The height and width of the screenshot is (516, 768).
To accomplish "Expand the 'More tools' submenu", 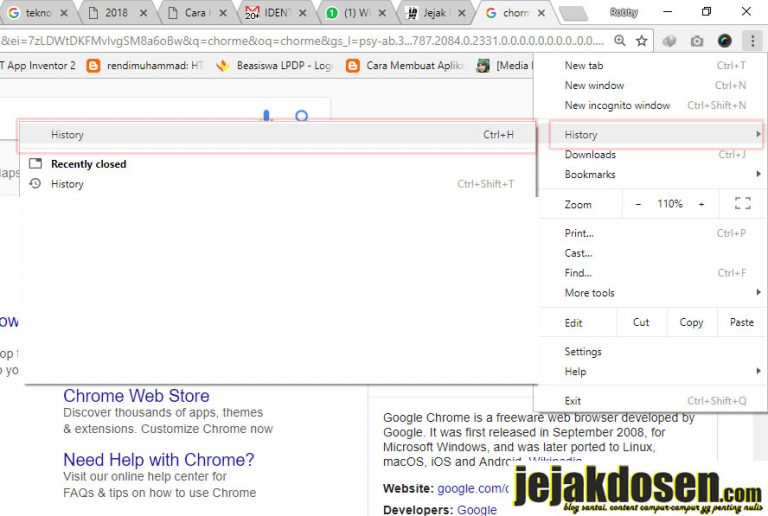I will (x=650, y=293).
